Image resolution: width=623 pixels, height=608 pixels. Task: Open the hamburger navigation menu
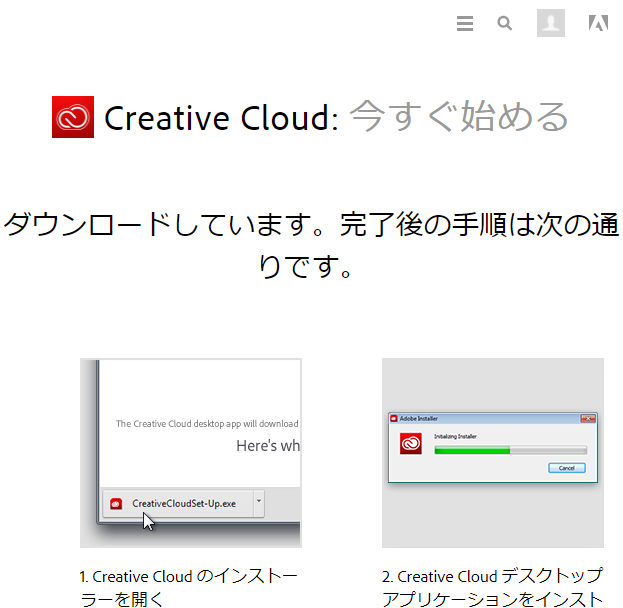(x=464, y=23)
